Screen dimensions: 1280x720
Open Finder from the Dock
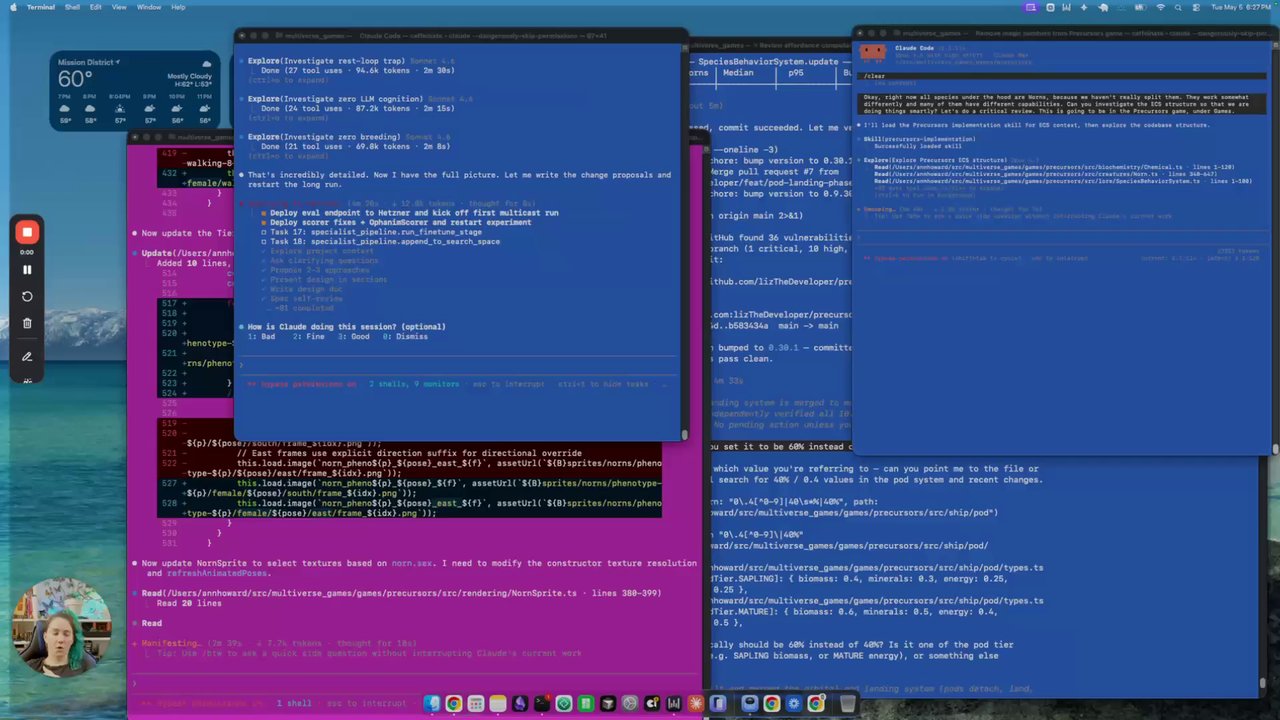pos(432,704)
